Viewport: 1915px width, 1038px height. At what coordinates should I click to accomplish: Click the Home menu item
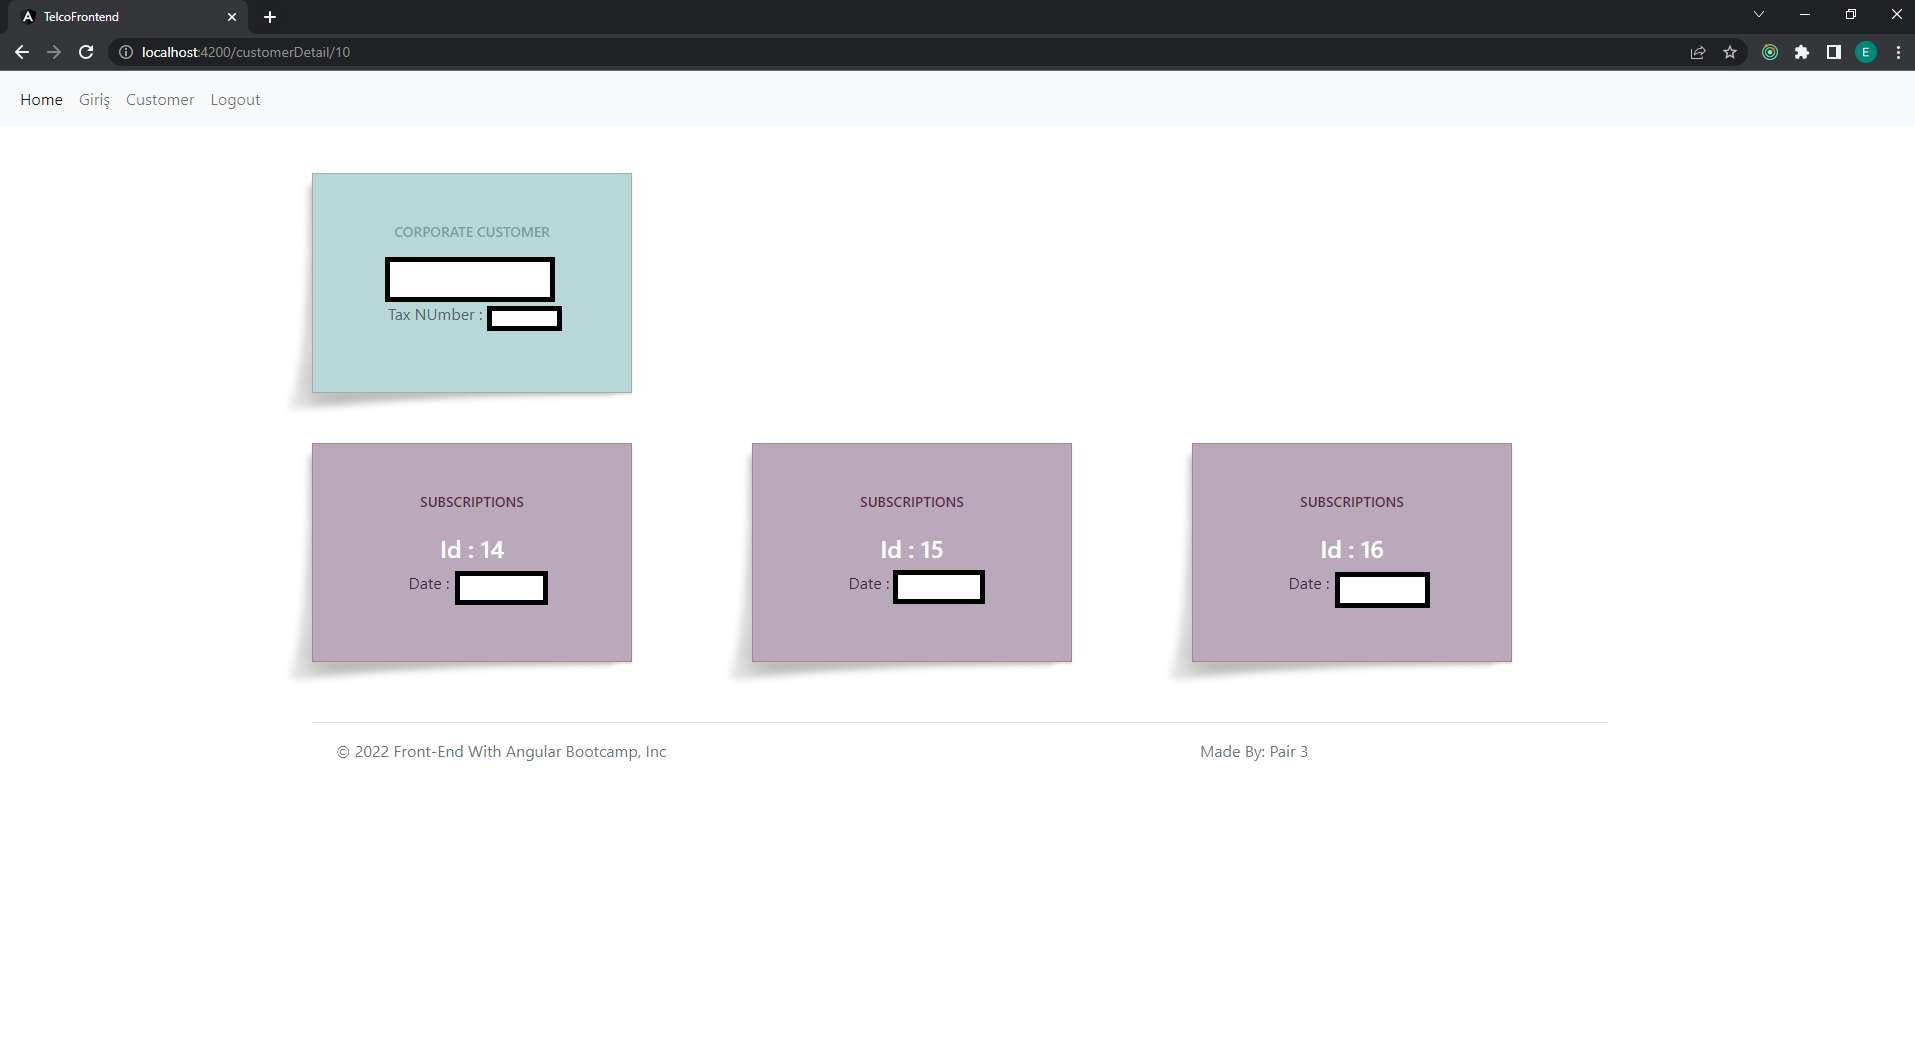(x=41, y=99)
